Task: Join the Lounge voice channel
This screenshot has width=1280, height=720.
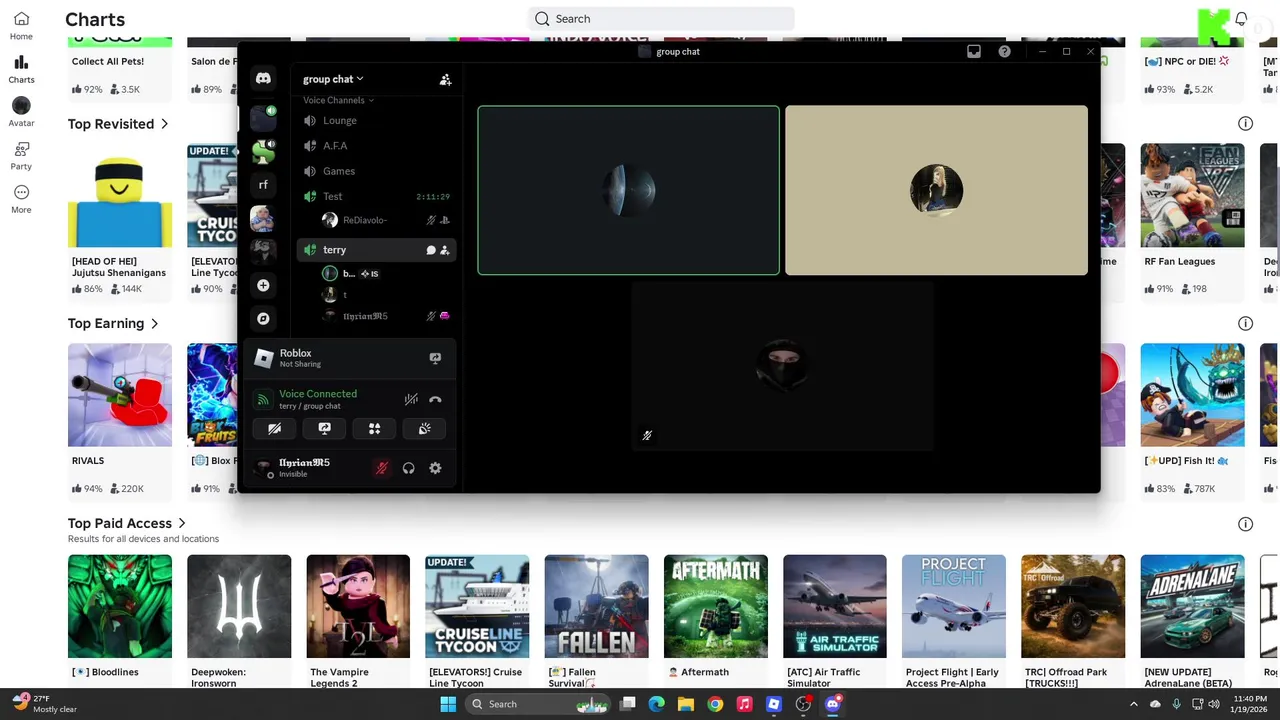Action: (x=376, y=120)
